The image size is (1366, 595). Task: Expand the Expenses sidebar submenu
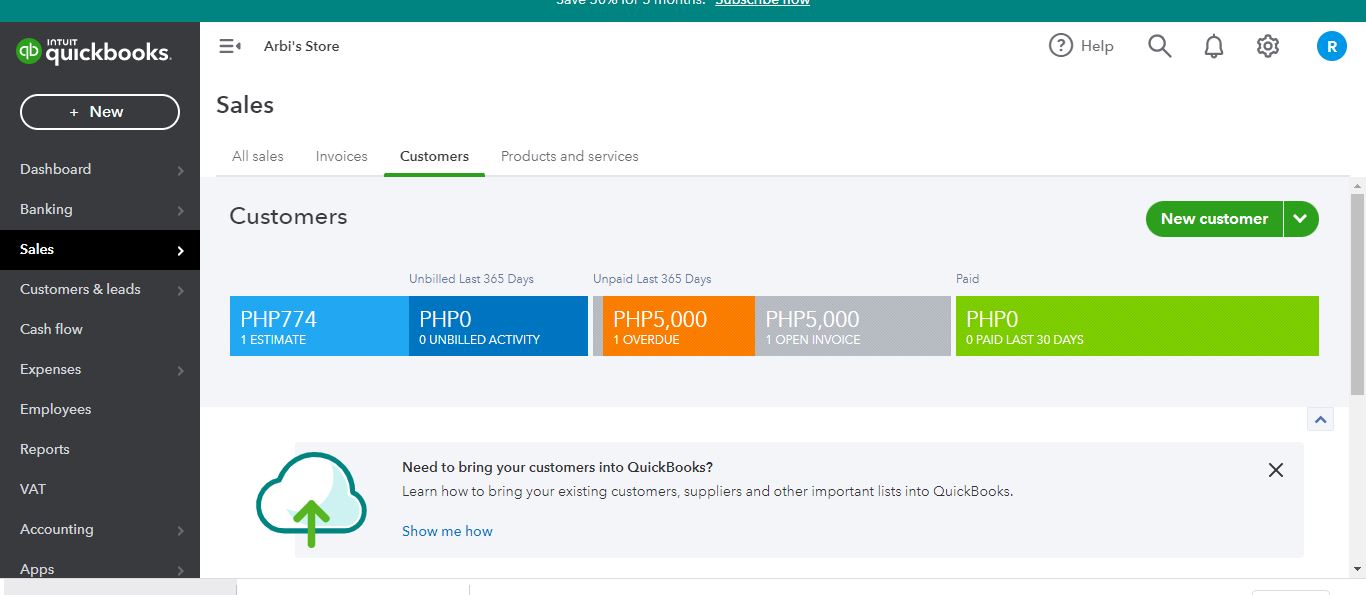coord(180,370)
